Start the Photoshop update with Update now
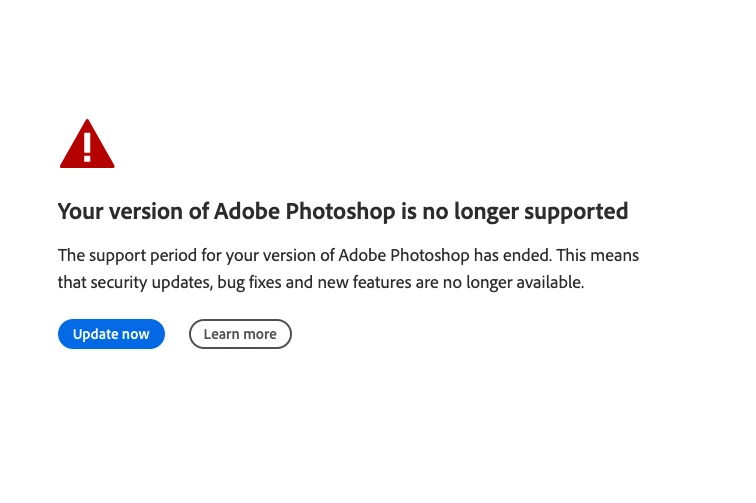 (x=111, y=334)
